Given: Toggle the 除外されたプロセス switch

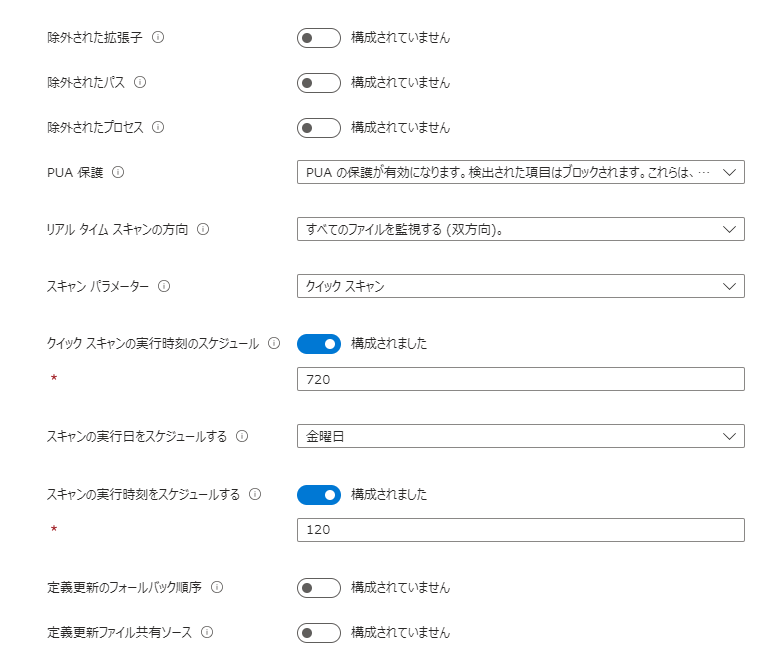Looking at the screenshot, I should pyautogui.click(x=319, y=128).
